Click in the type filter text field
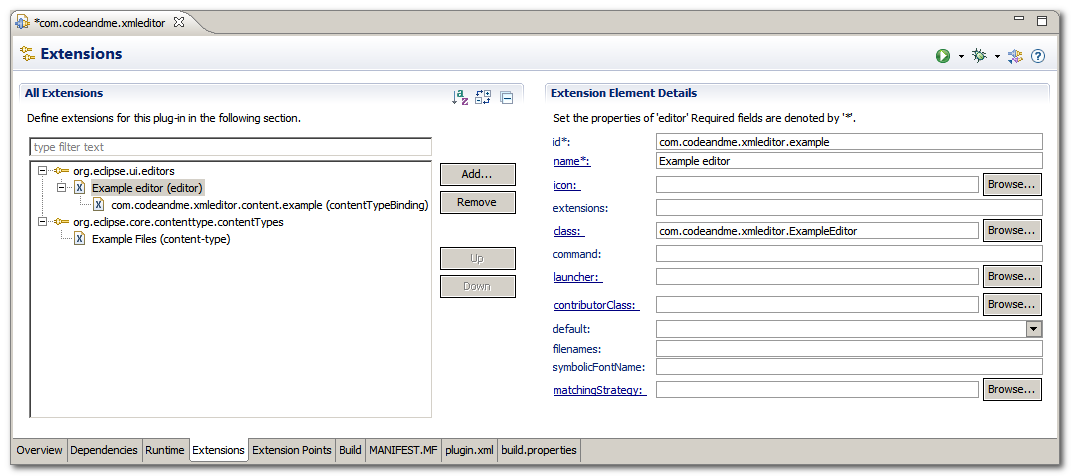Viewport: 1071px width, 476px height. coord(231,147)
